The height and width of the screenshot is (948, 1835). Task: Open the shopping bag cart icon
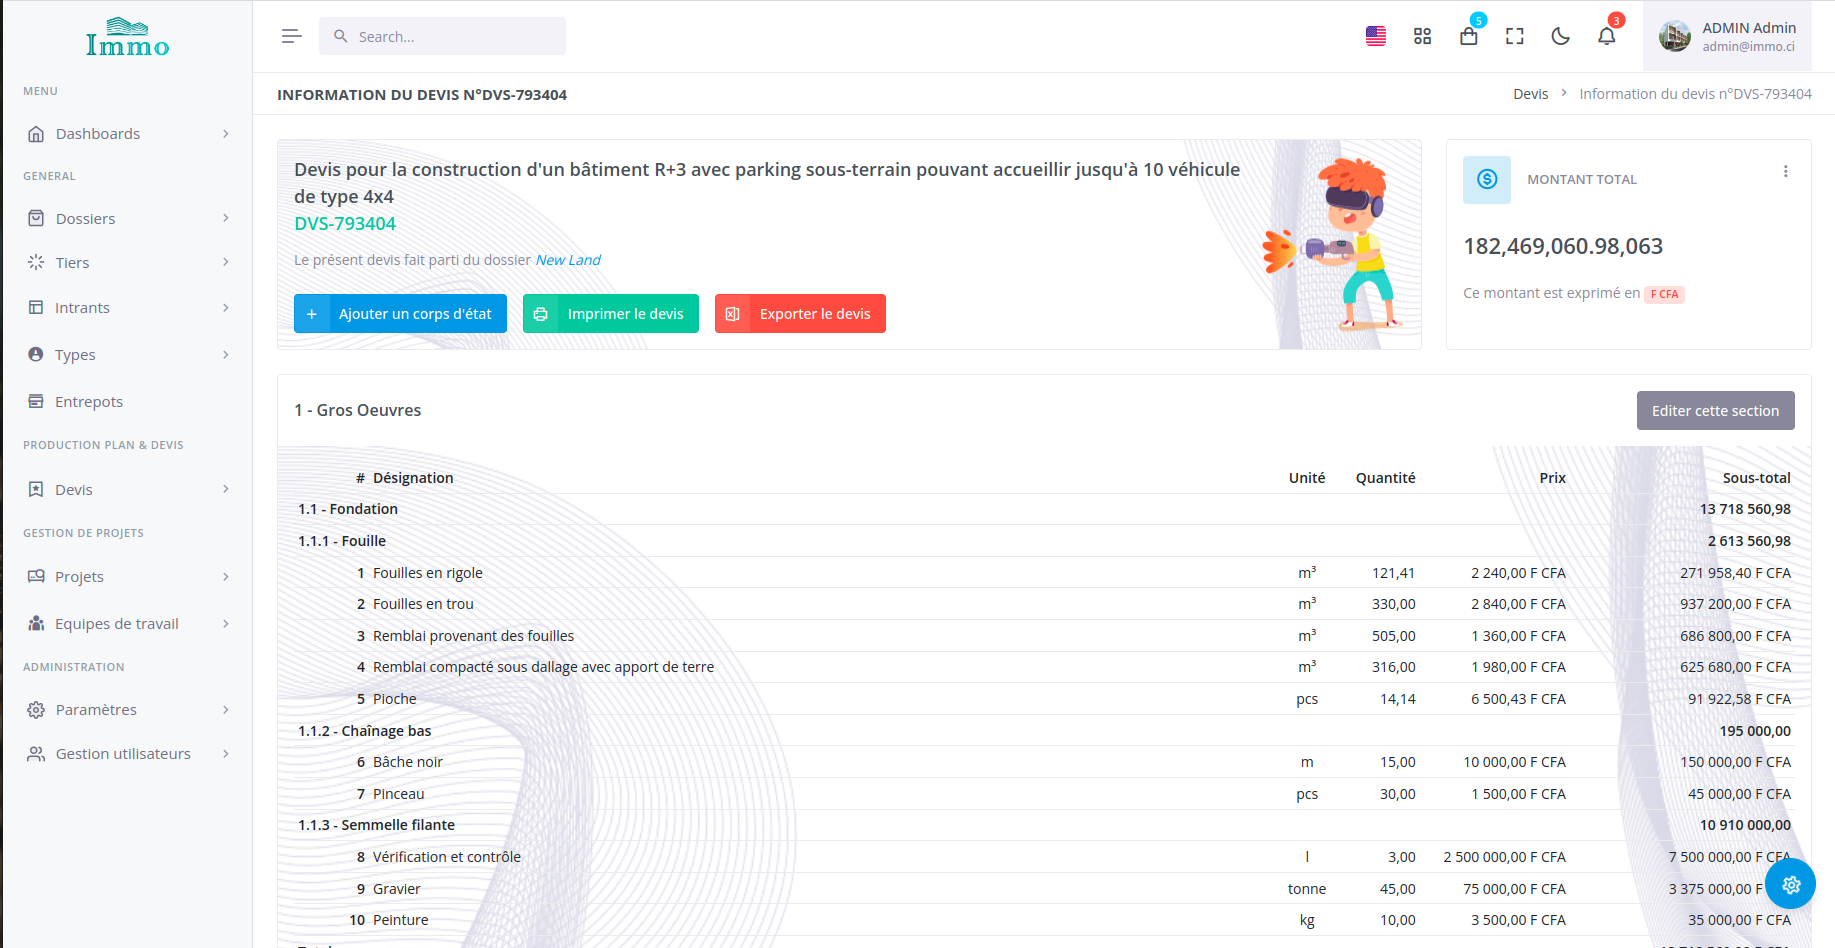(1468, 36)
